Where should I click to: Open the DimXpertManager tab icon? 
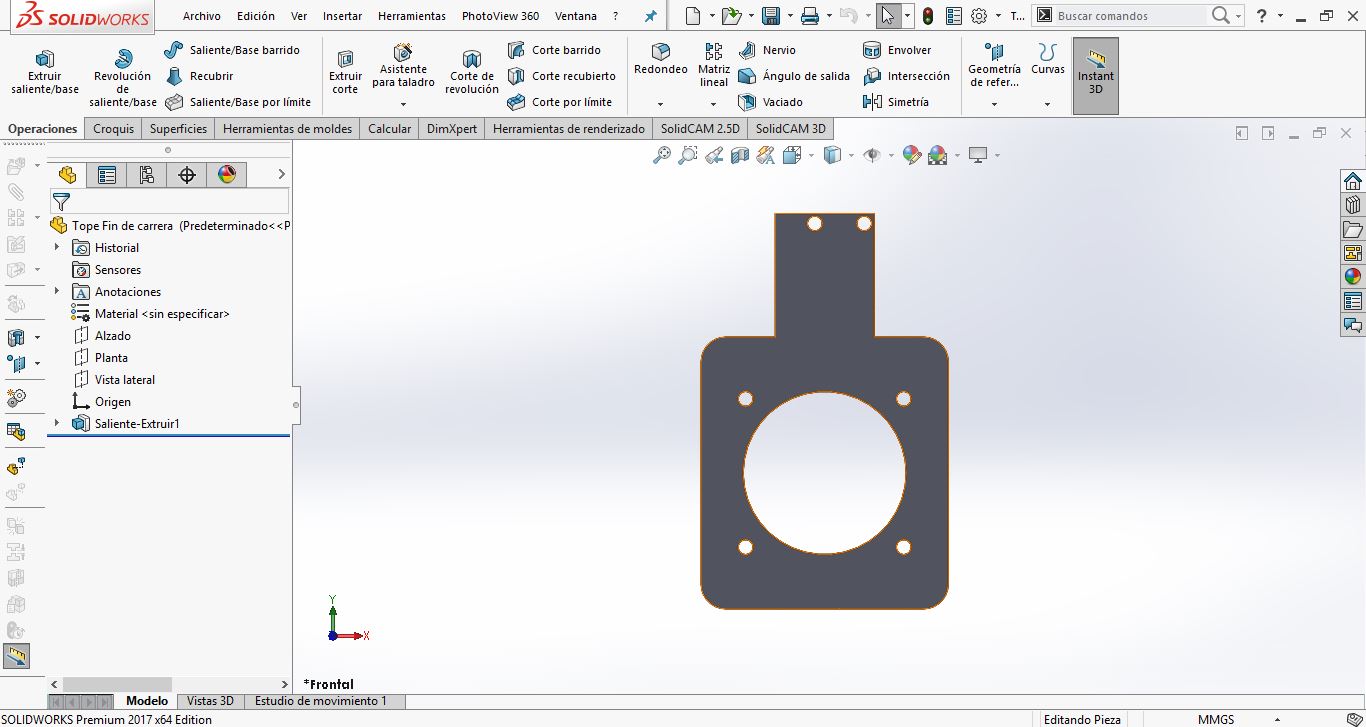point(186,175)
